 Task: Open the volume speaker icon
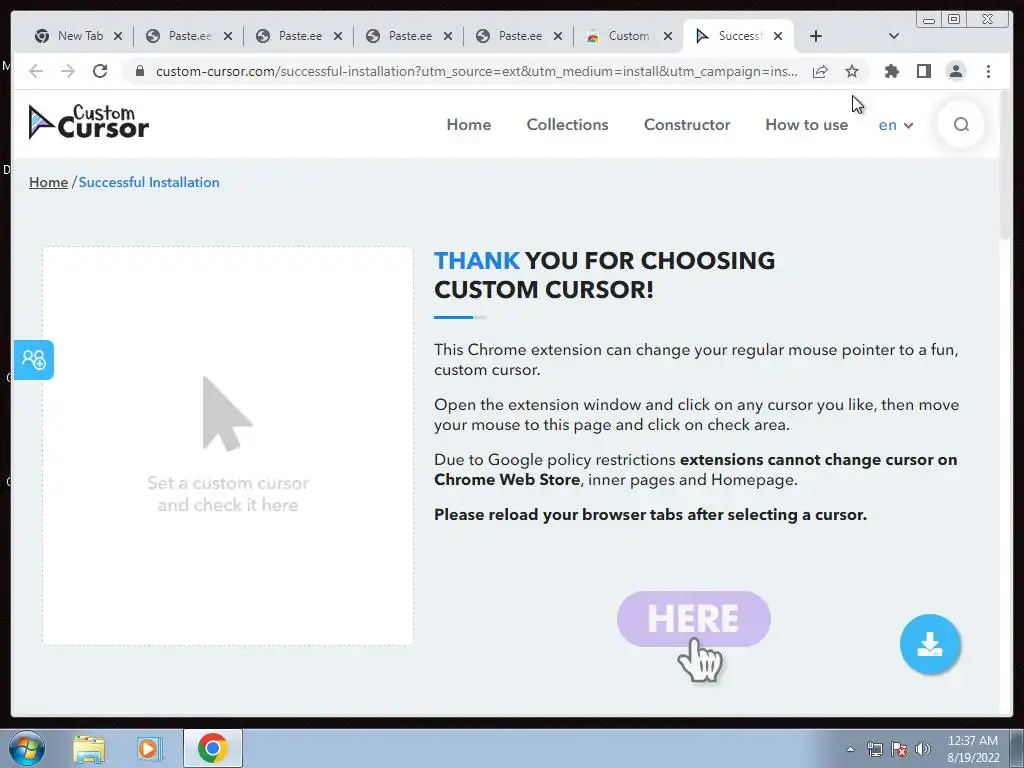922,749
